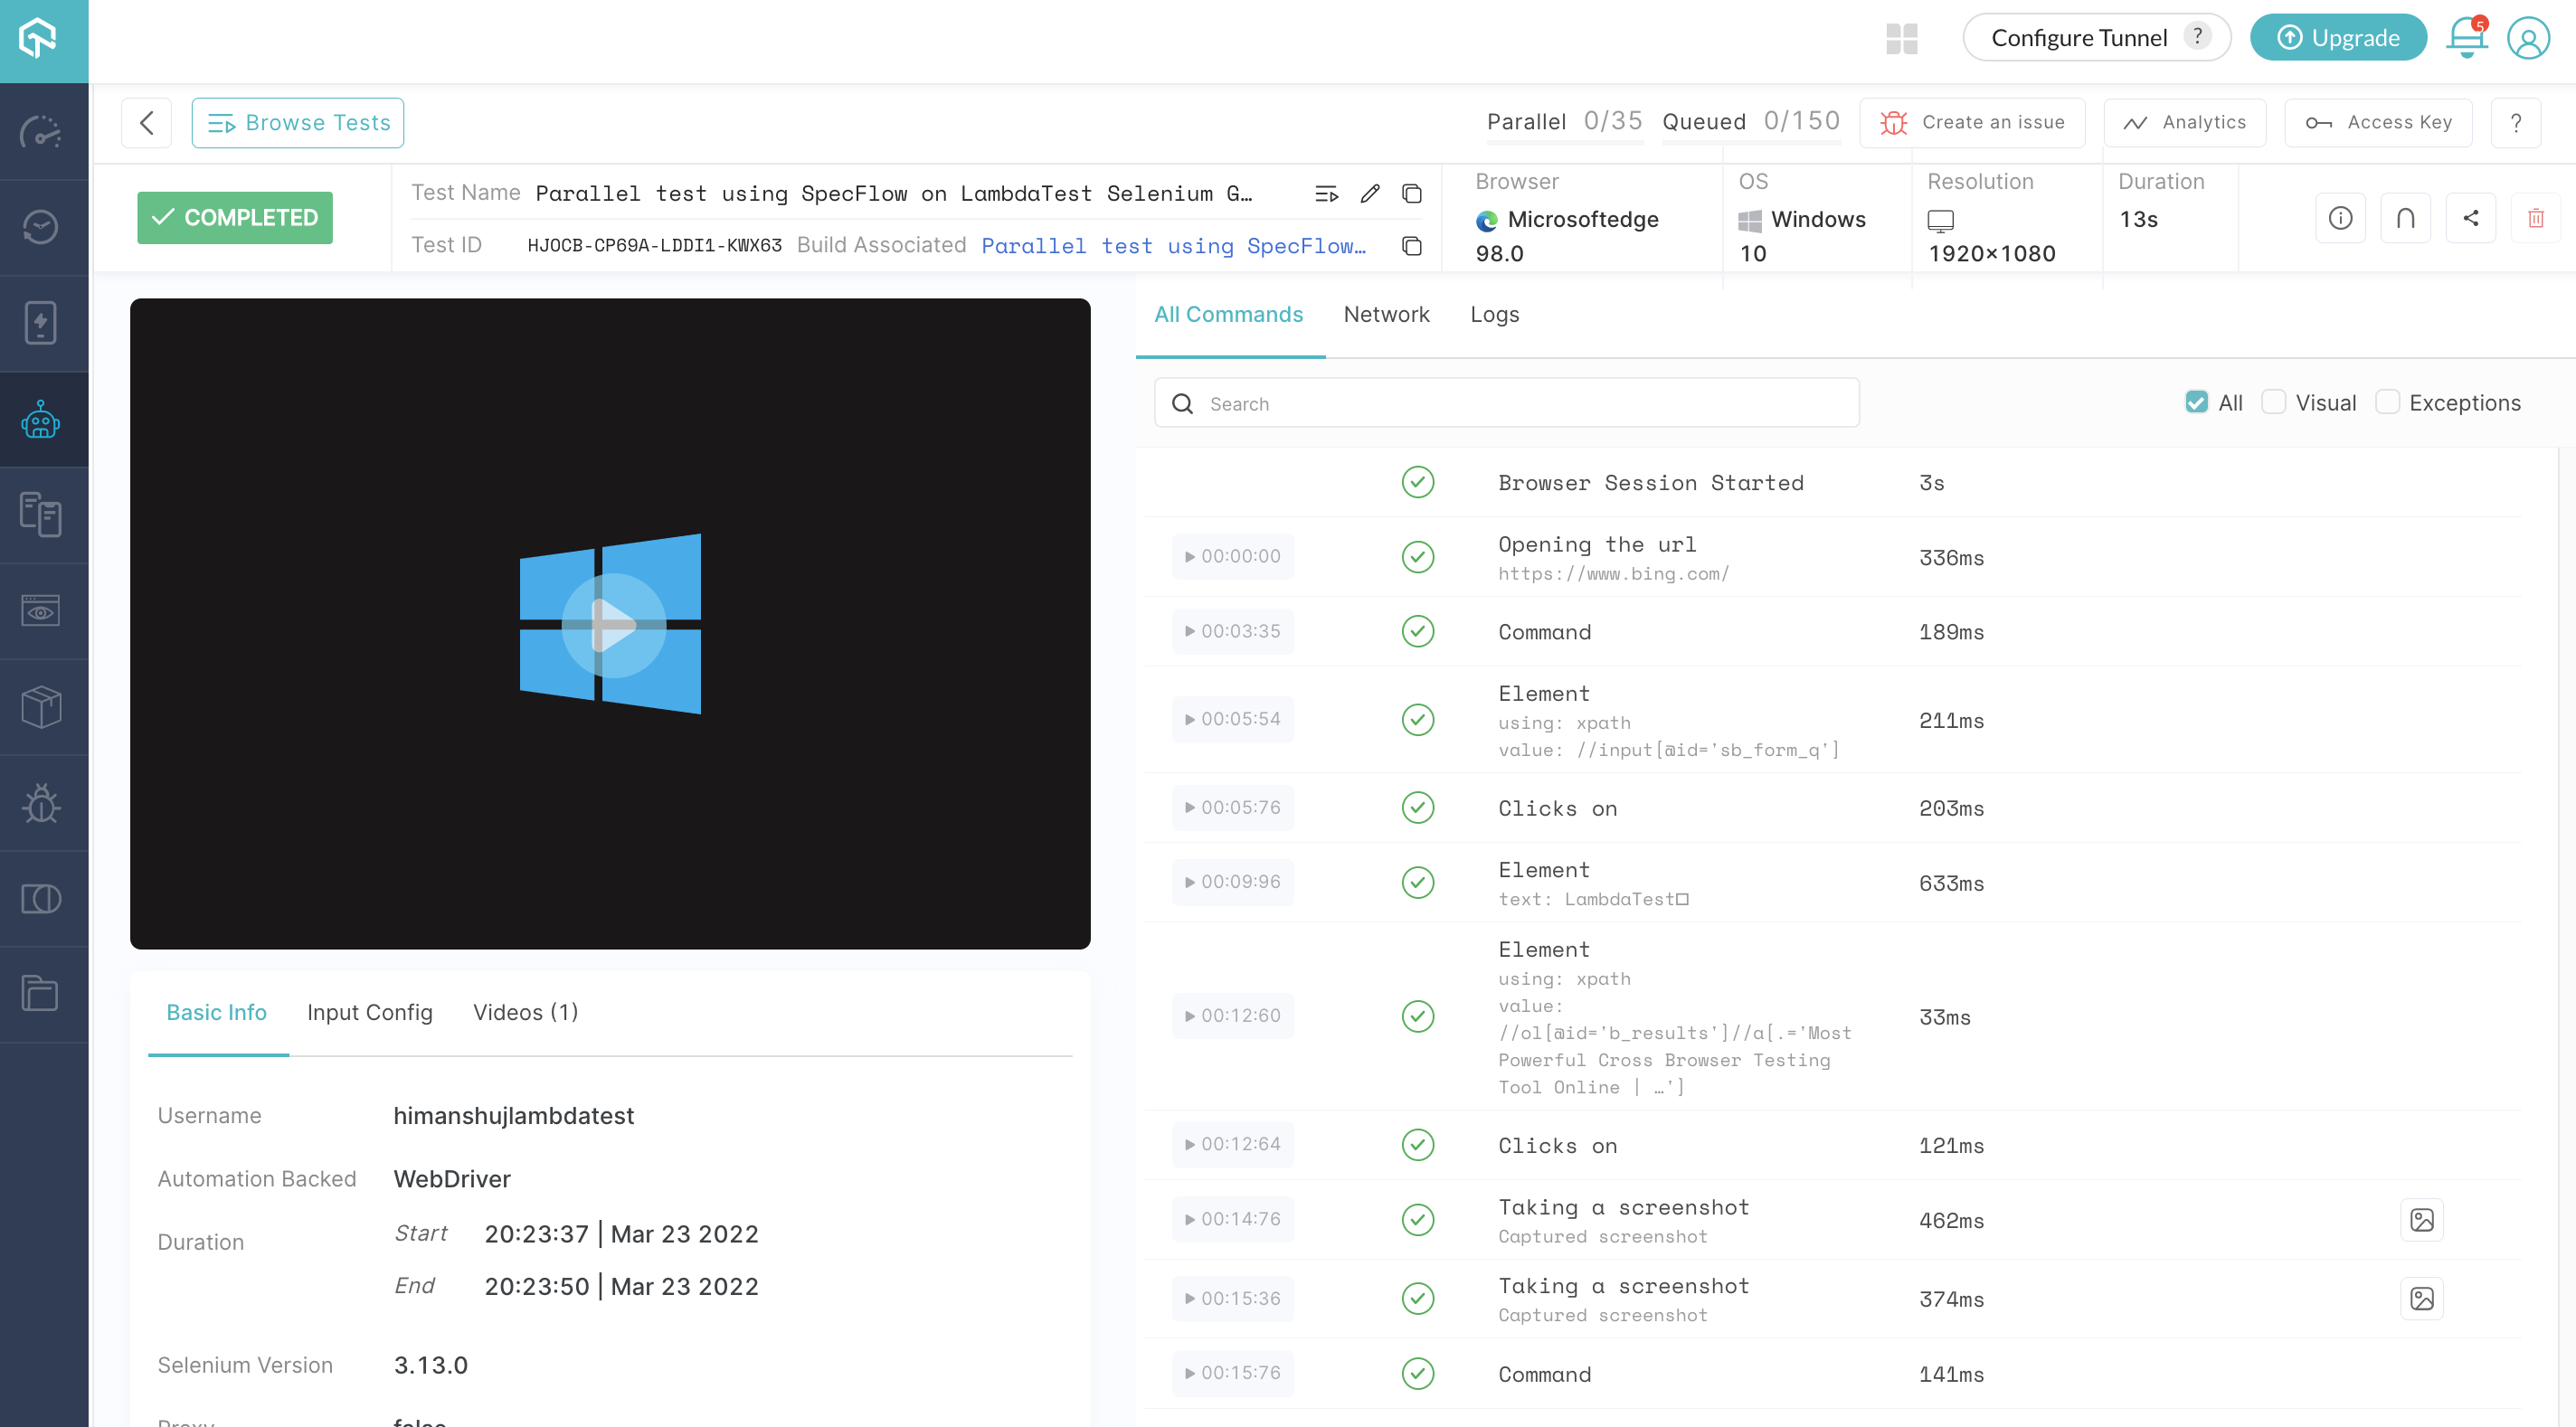Viewport: 2576px width, 1427px height.
Task: Expand the timestamp 00:12:60 element row
Action: (1232, 1016)
